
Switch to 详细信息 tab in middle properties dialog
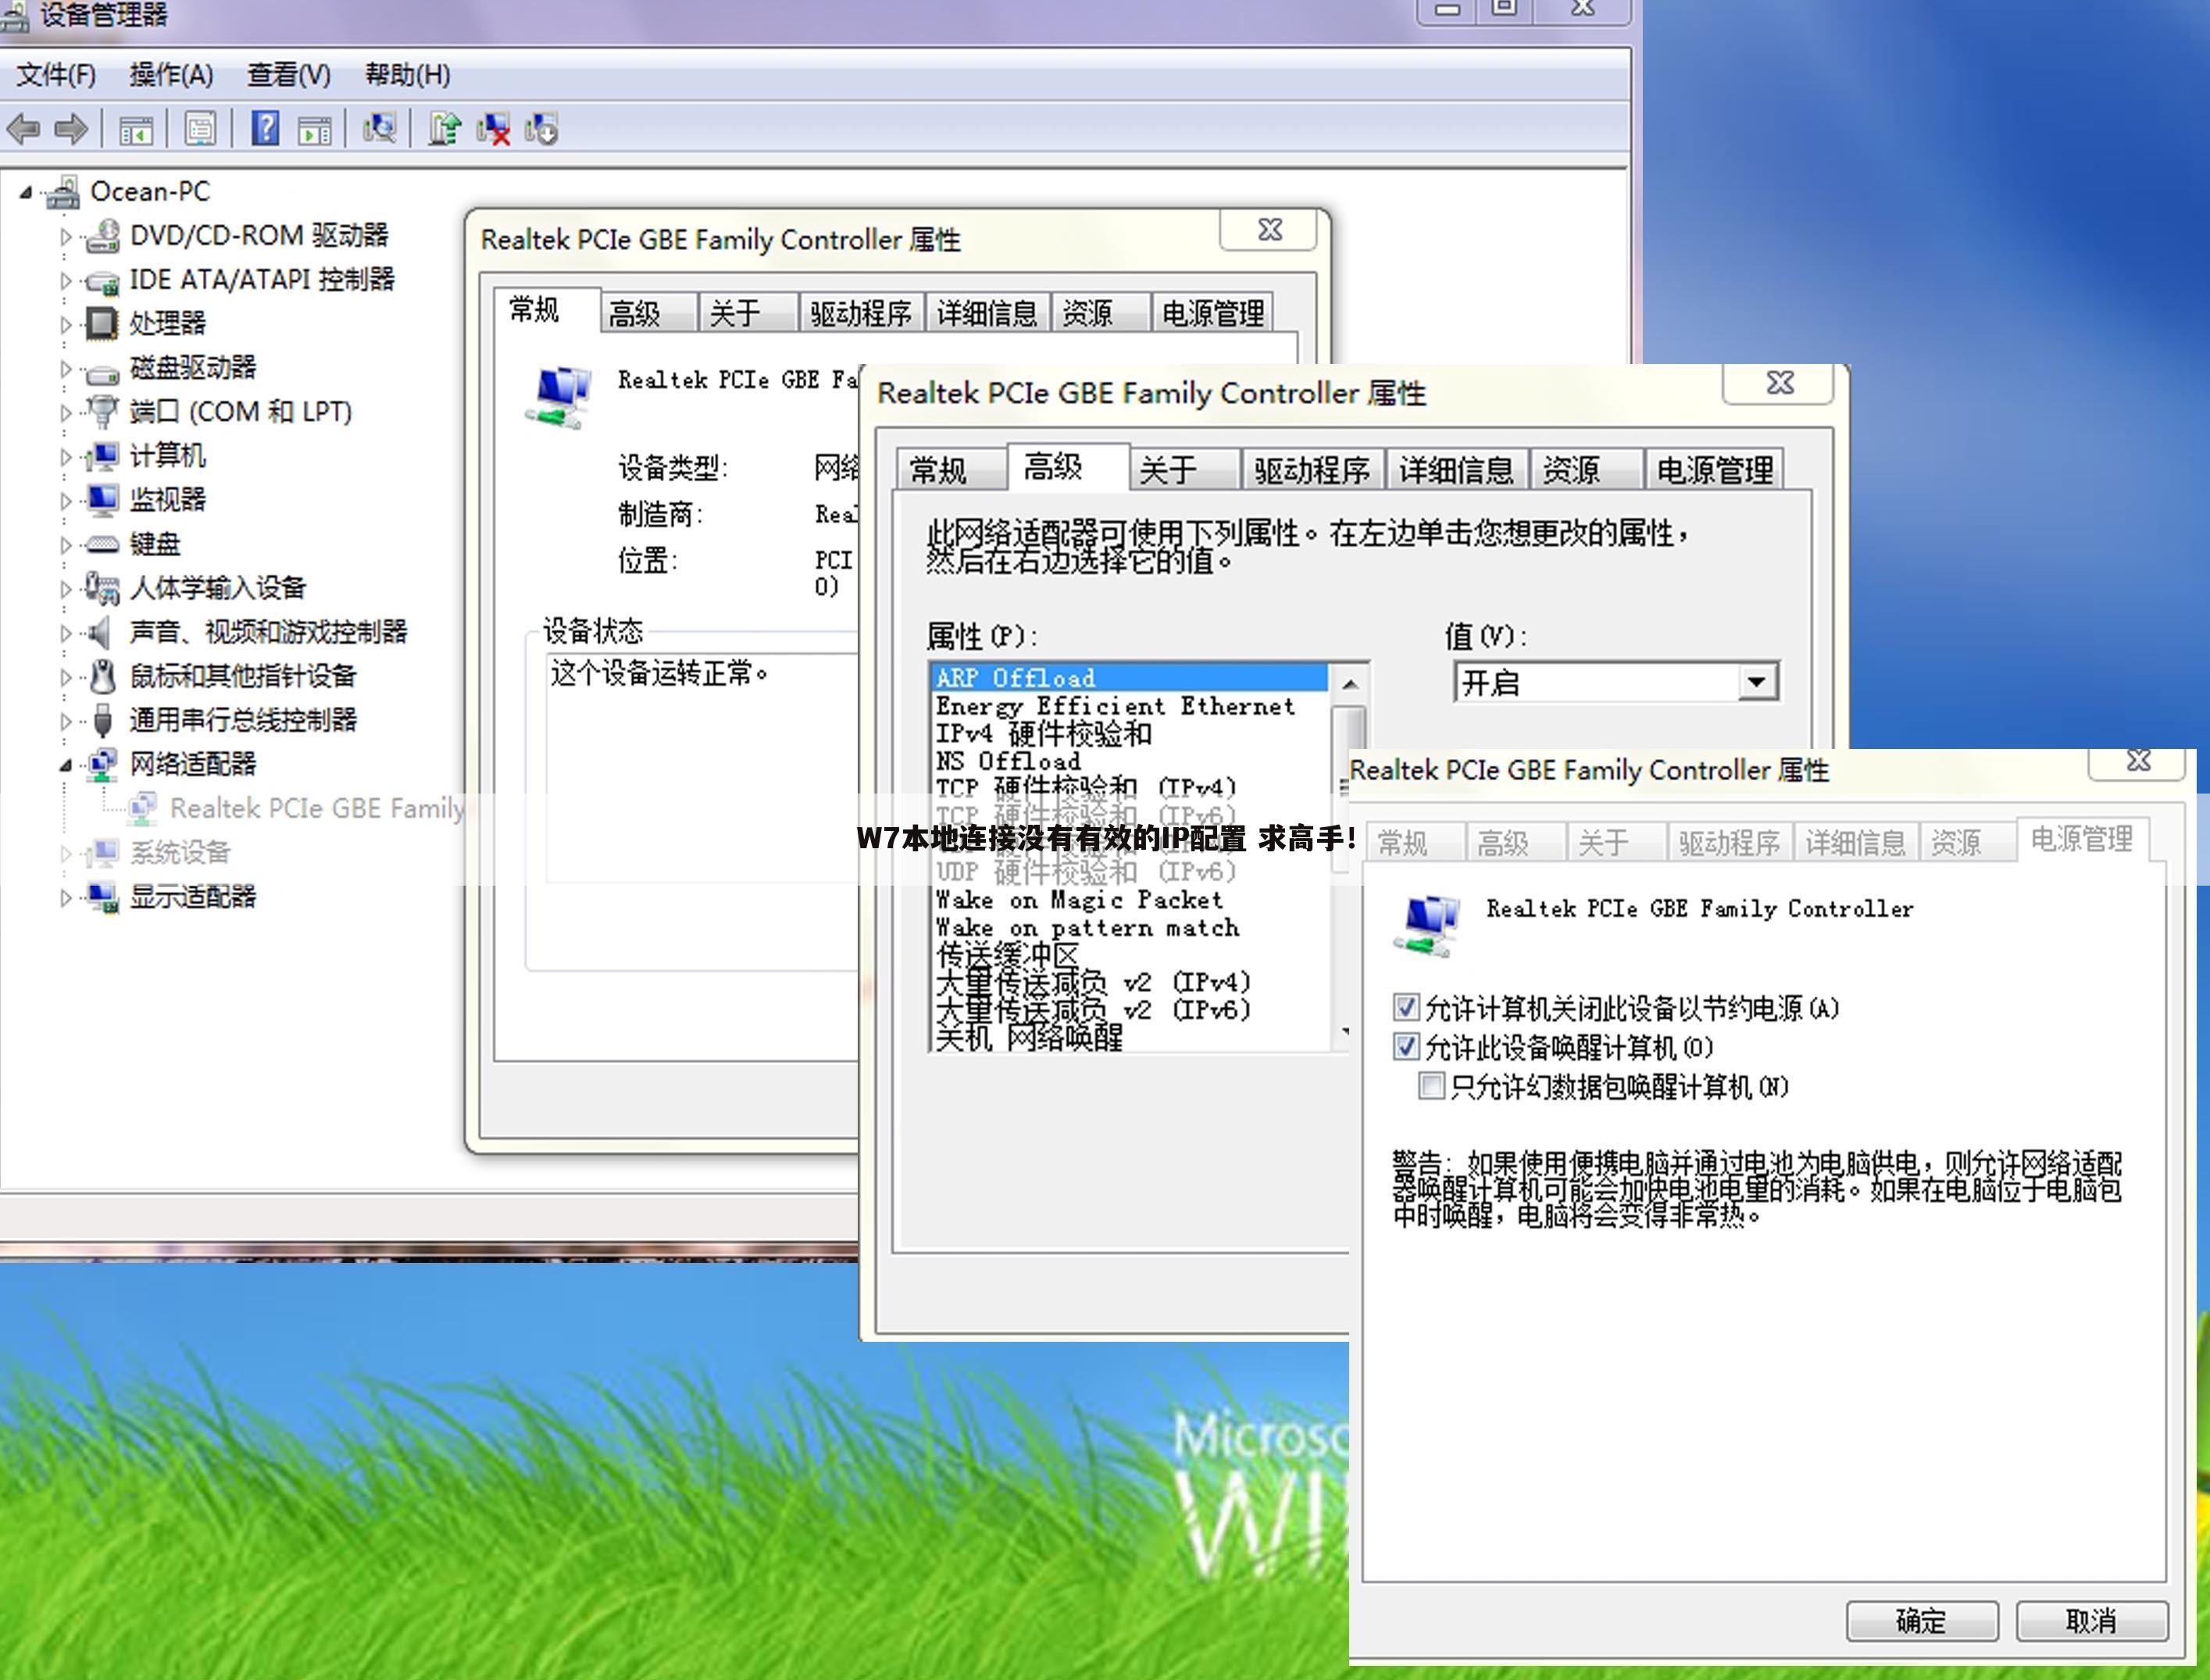pyautogui.click(x=1456, y=469)
